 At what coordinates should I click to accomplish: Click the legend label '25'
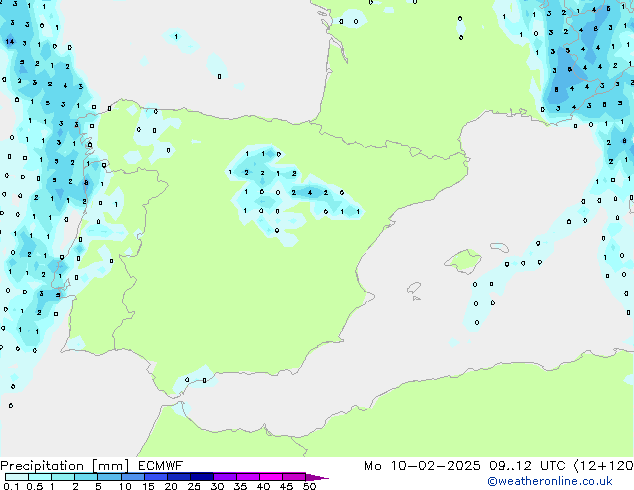pyautogui.click(x=194, y=486)
